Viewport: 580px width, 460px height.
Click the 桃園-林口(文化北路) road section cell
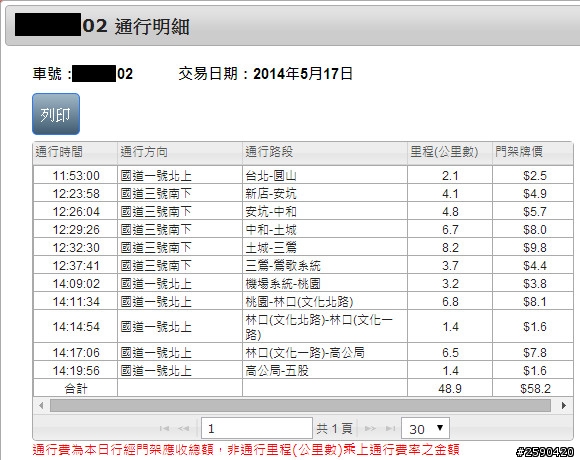coord(325,302)
